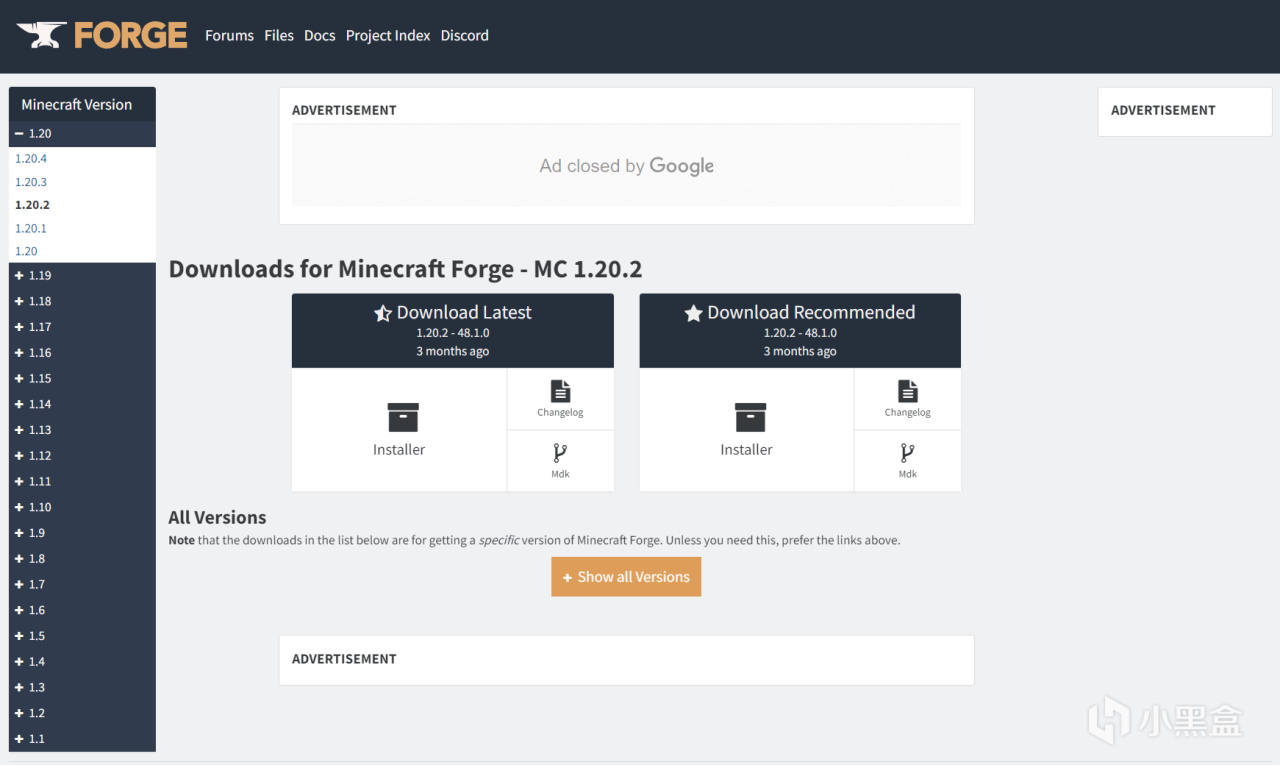Expand the 1.13 version group

tap(82, 430)
